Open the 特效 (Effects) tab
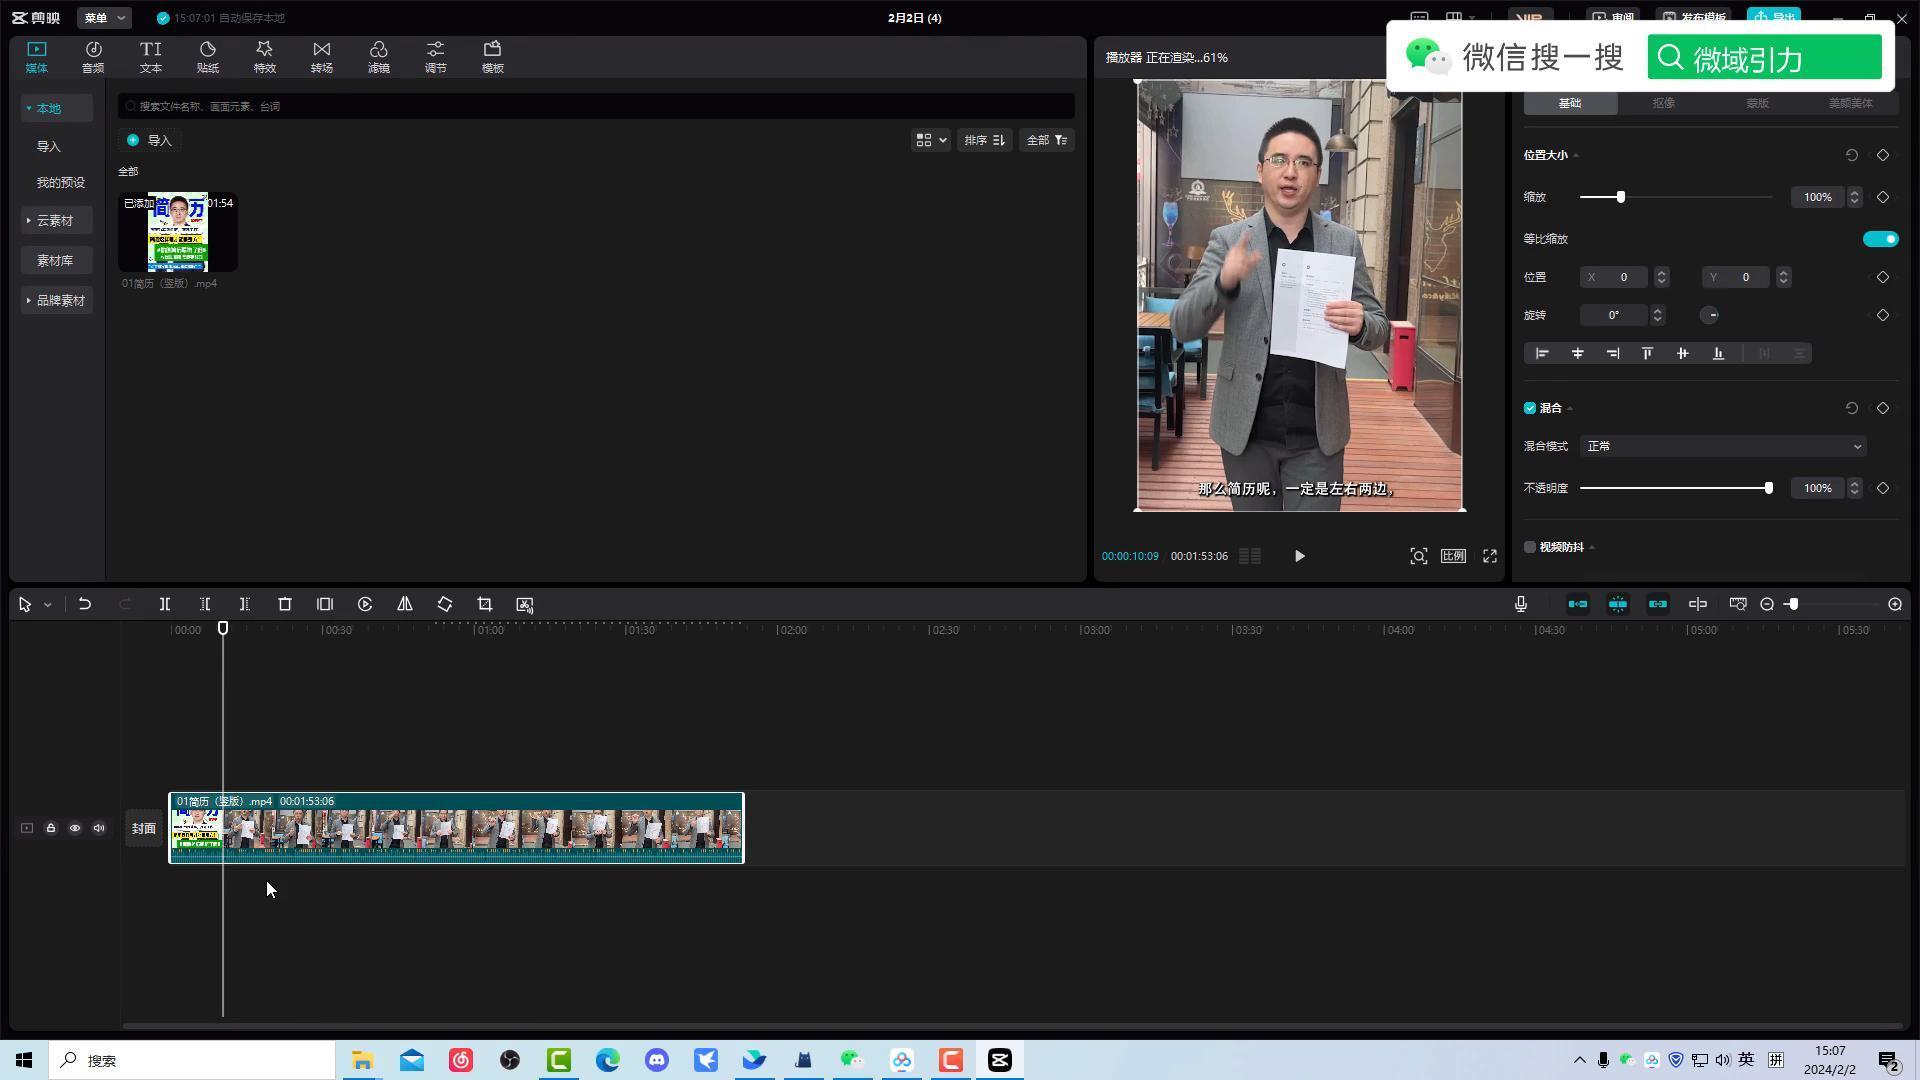 [264, 57]
